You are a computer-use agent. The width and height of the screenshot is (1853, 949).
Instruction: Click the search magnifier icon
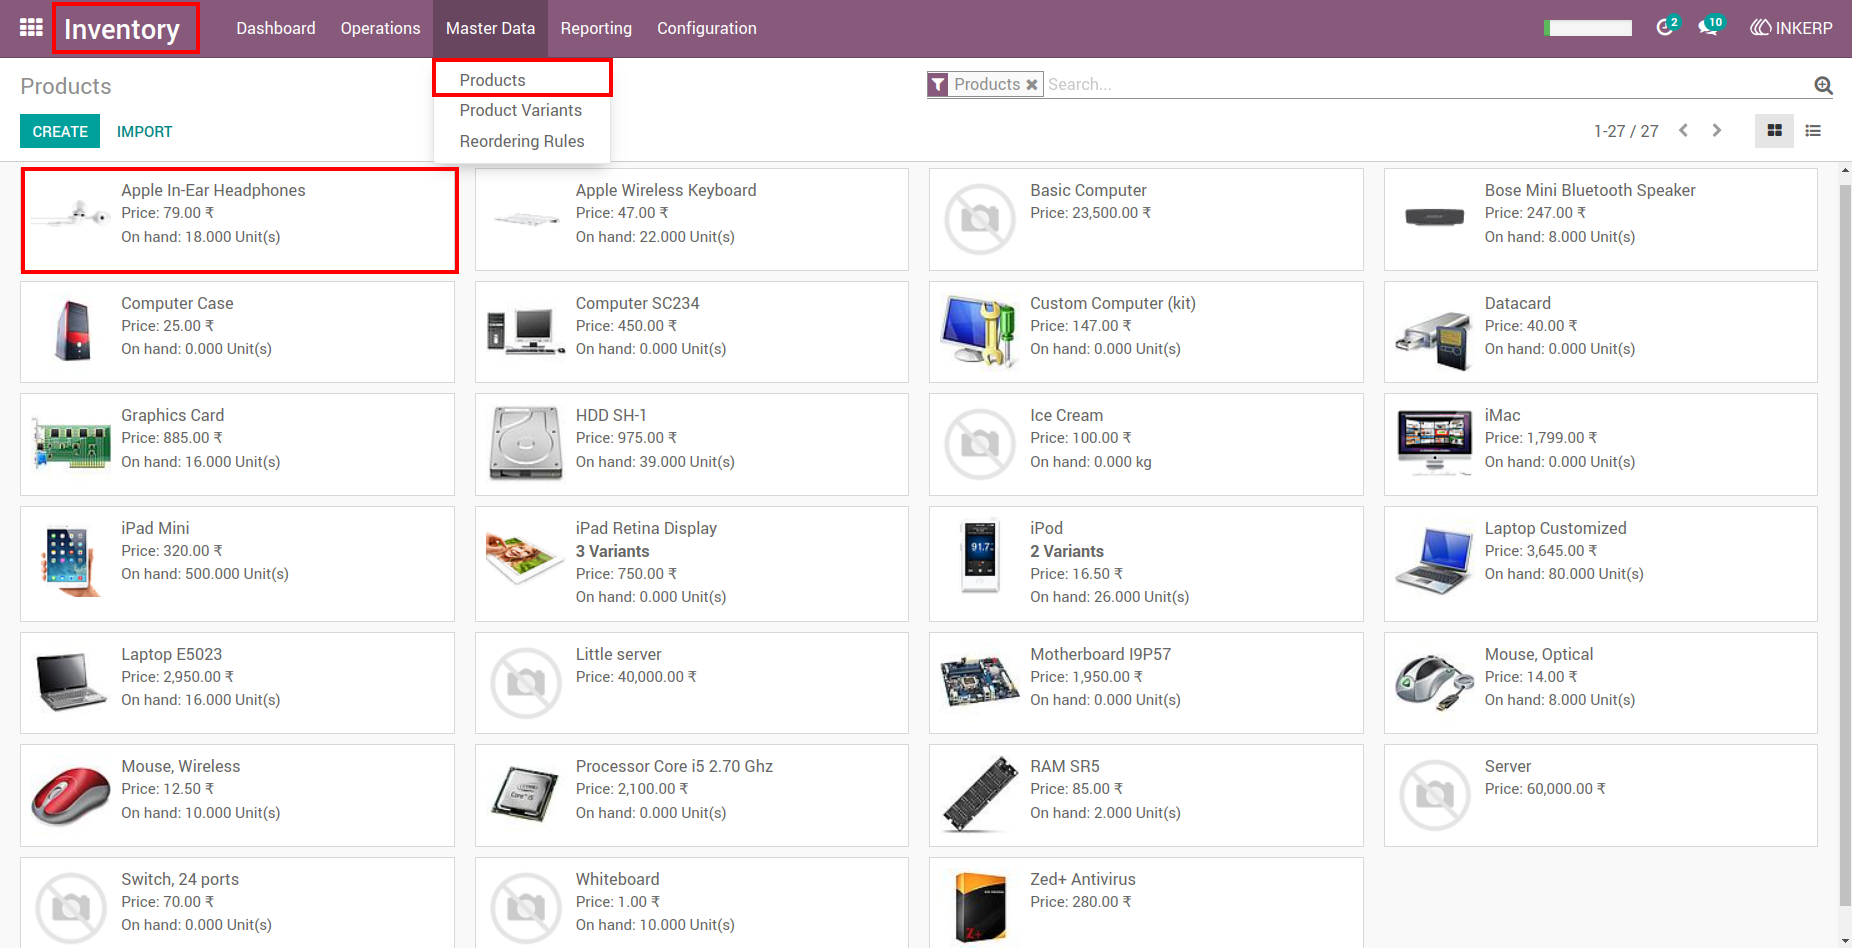point(1823,85)
